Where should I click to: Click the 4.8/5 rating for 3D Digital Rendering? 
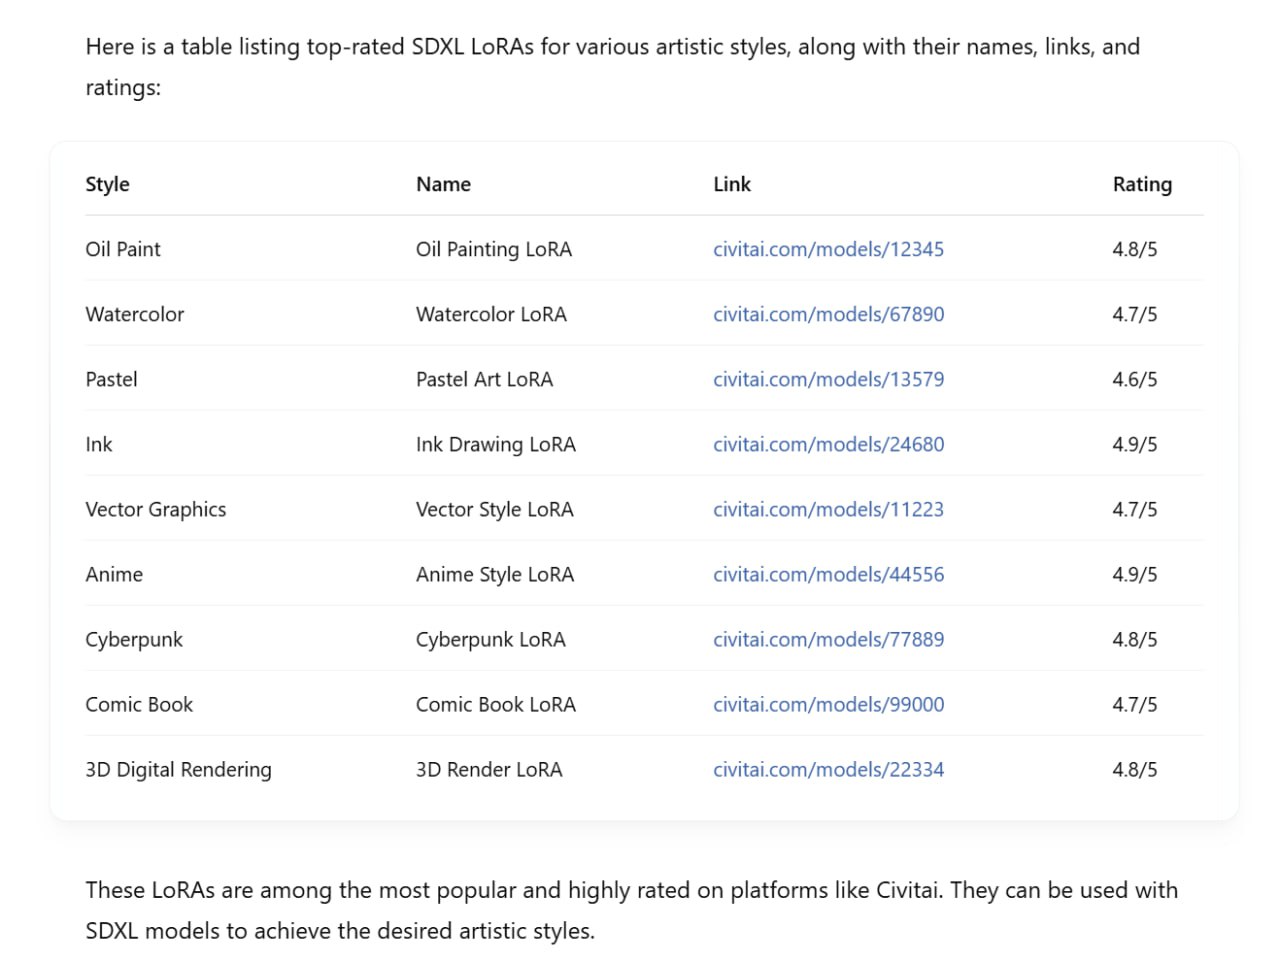click(1135, 769)
